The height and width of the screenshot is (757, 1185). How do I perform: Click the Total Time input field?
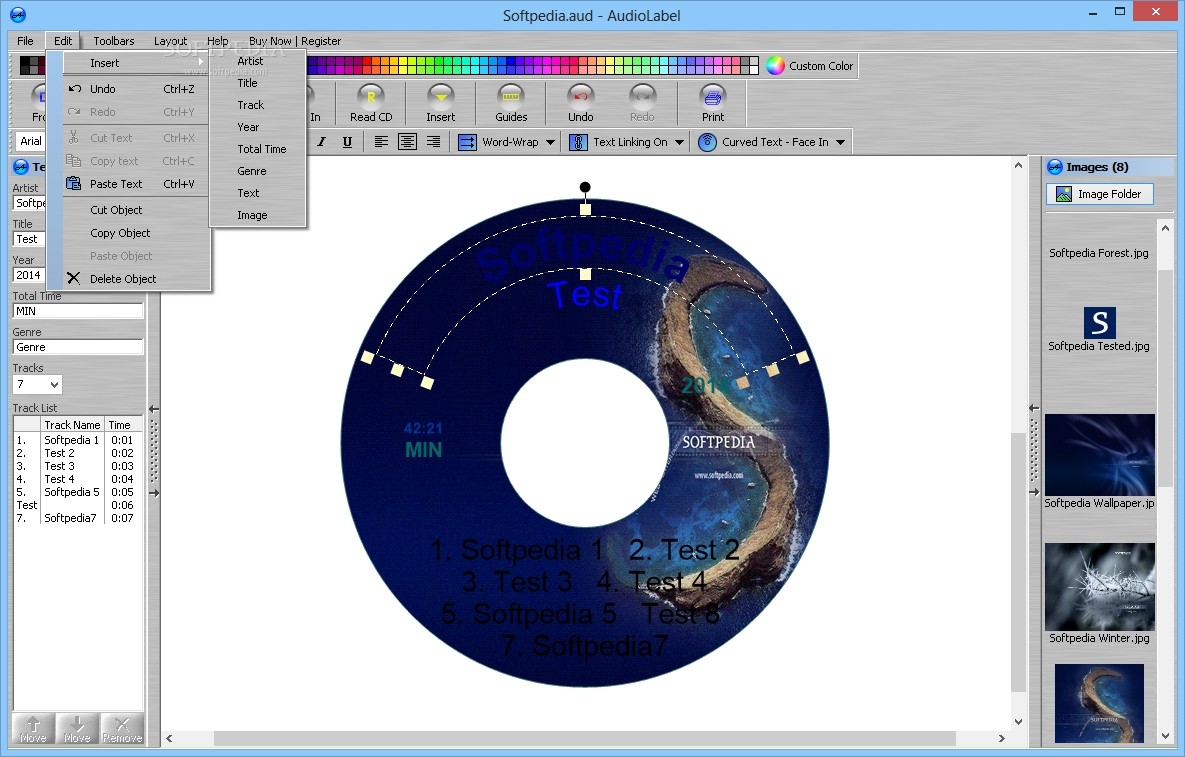(78, 311)
